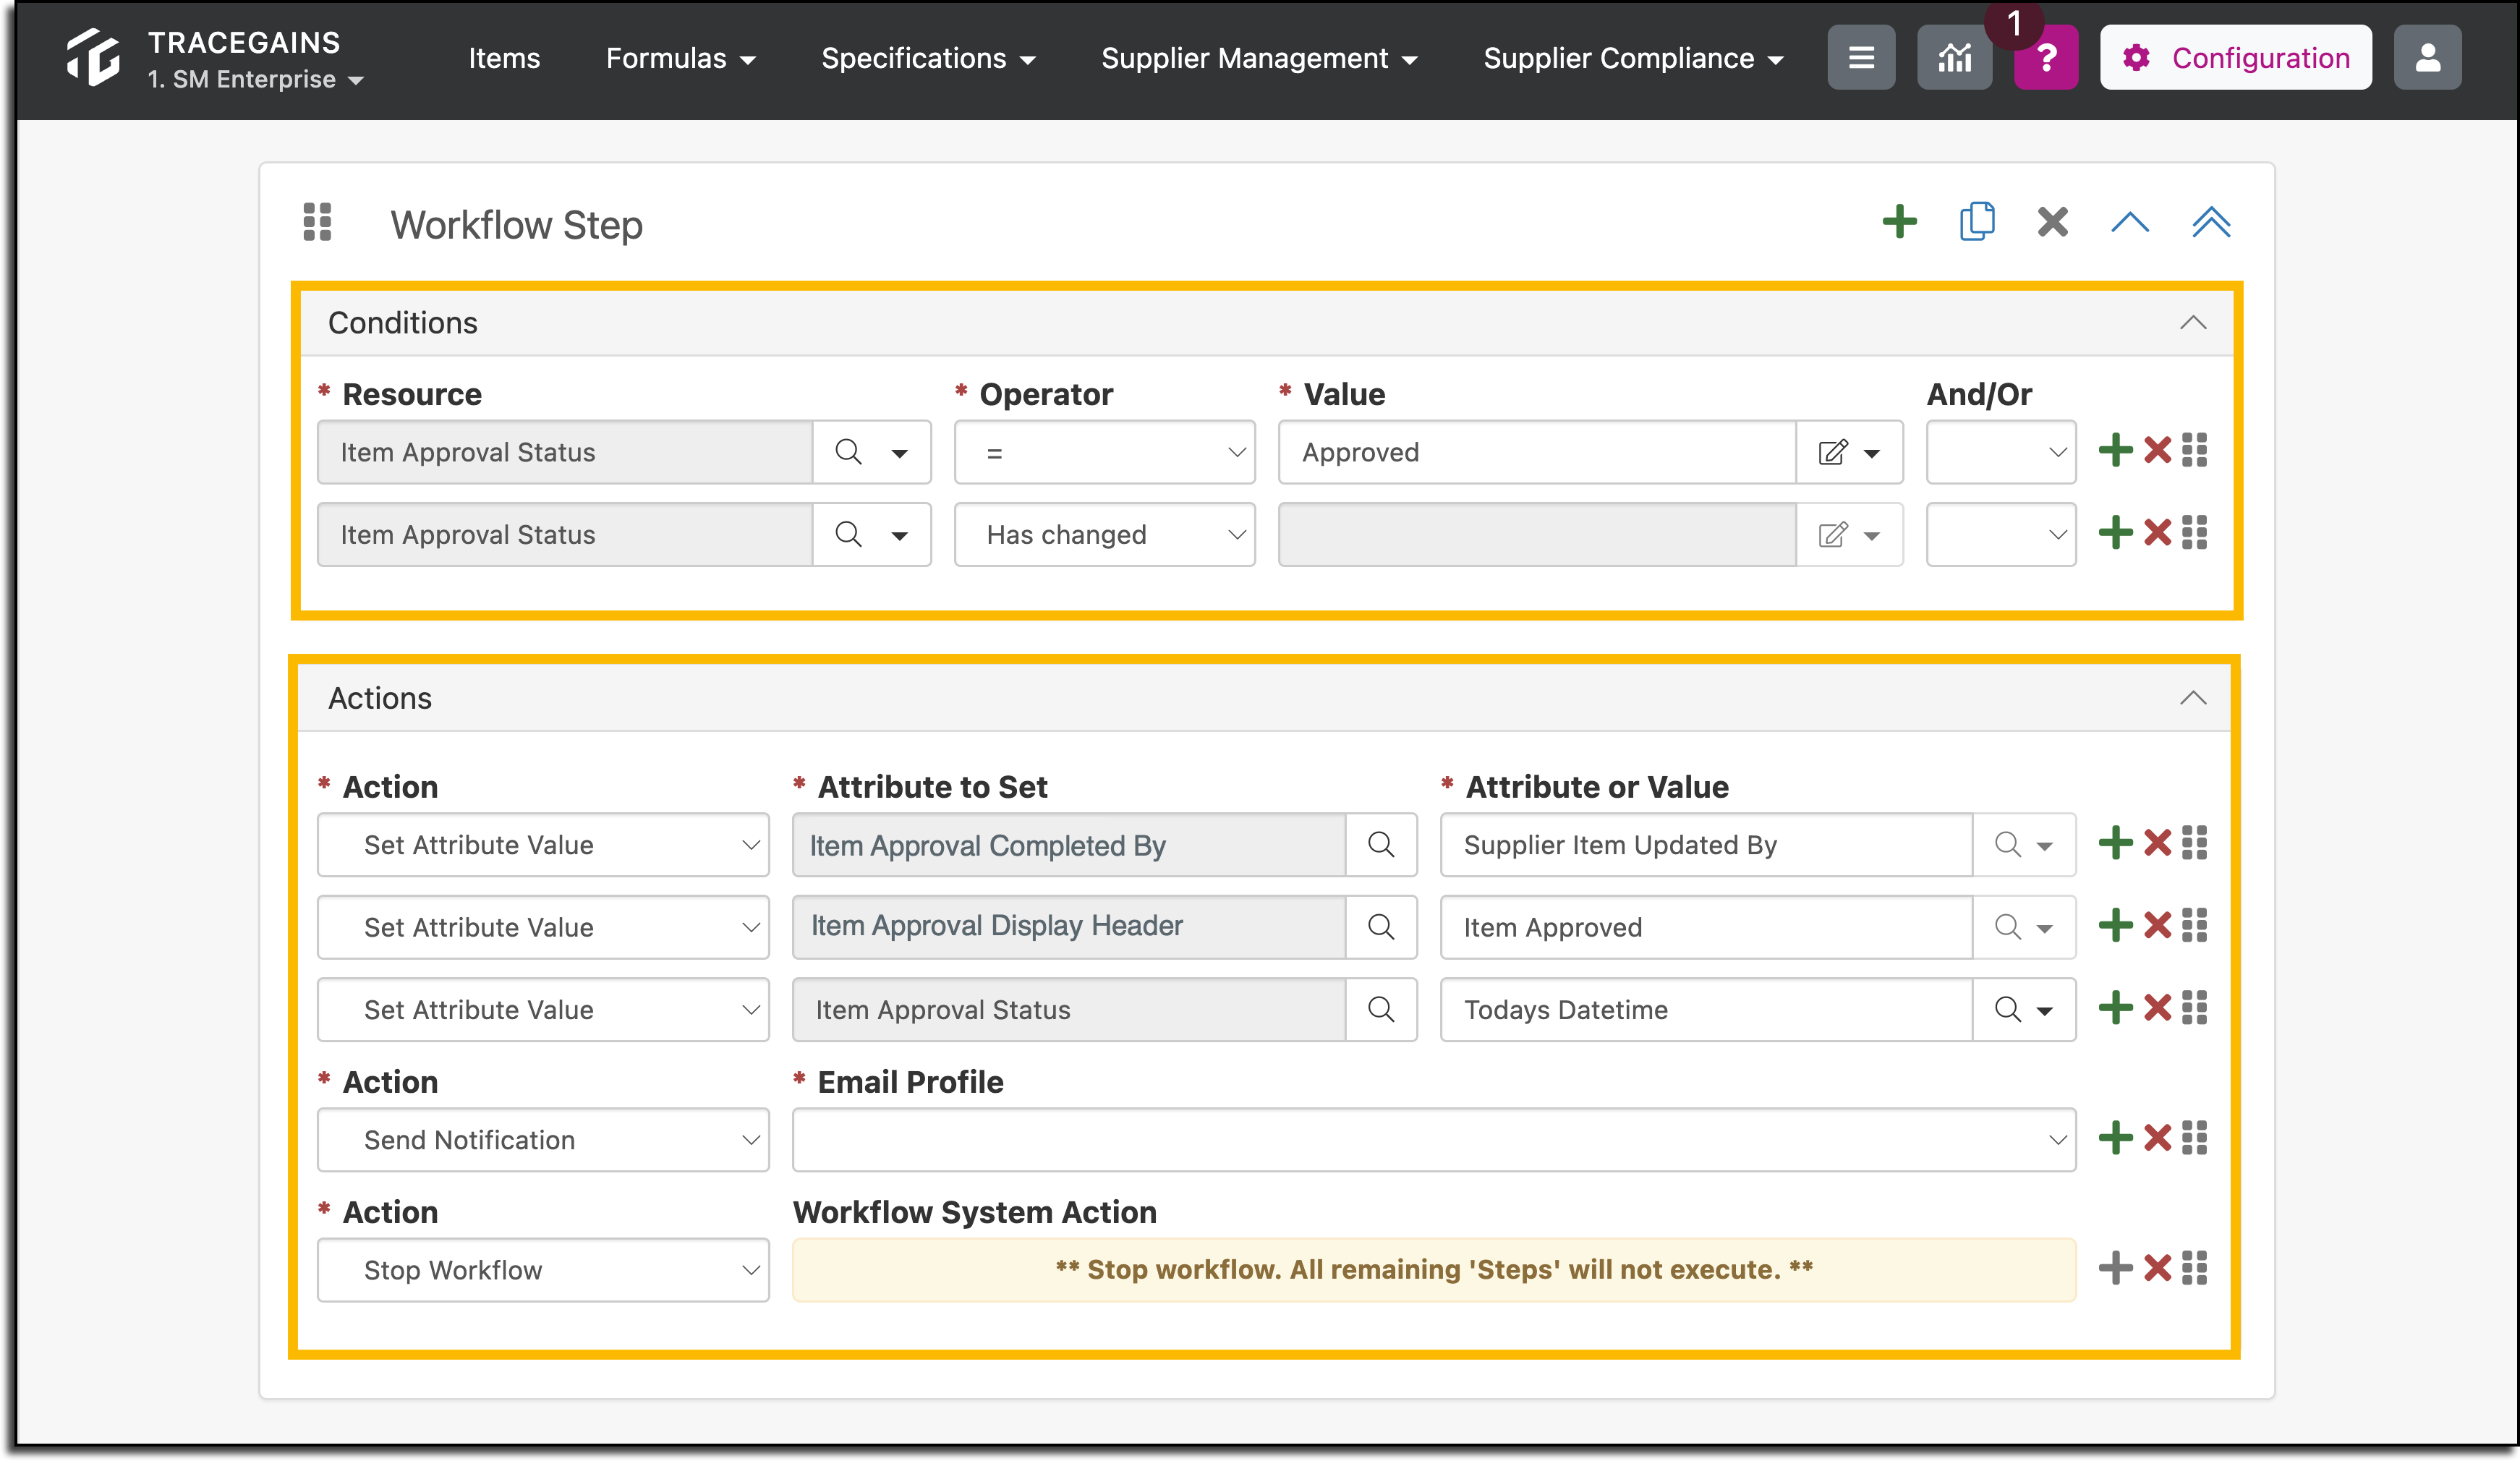The height and width of the screenshot is (1461, 2520).
Task: Open the Email Profile dropdown
Action: pos(1434,1140)
